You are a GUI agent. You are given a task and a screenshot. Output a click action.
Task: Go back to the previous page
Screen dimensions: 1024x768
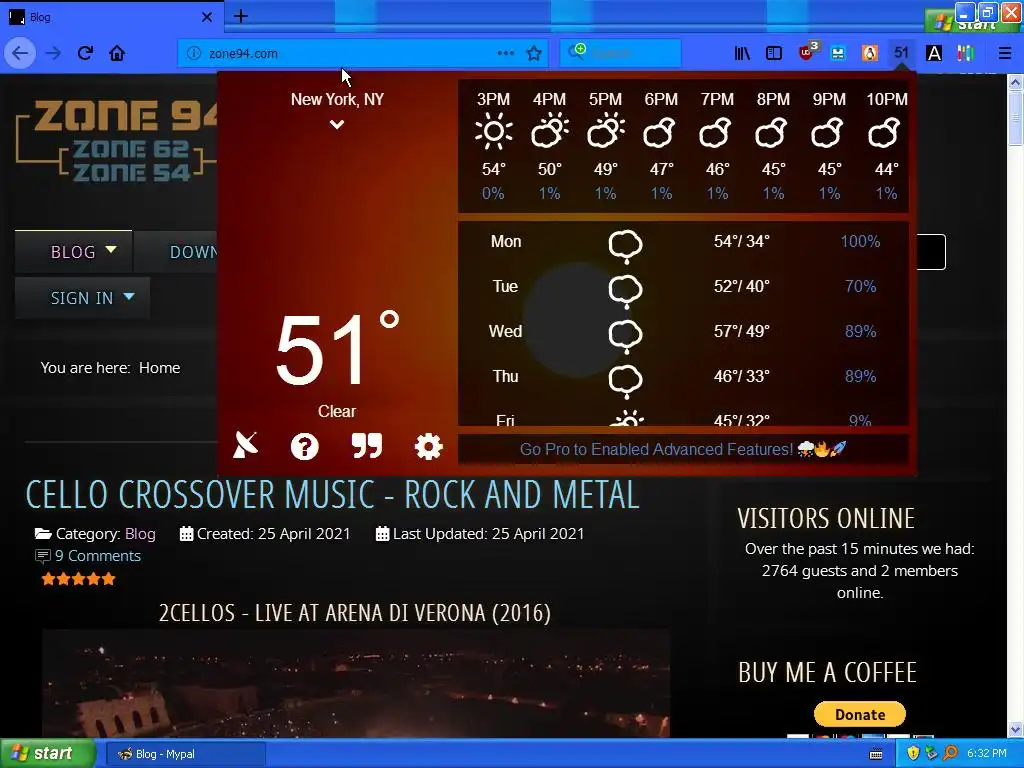click(20, 54)
